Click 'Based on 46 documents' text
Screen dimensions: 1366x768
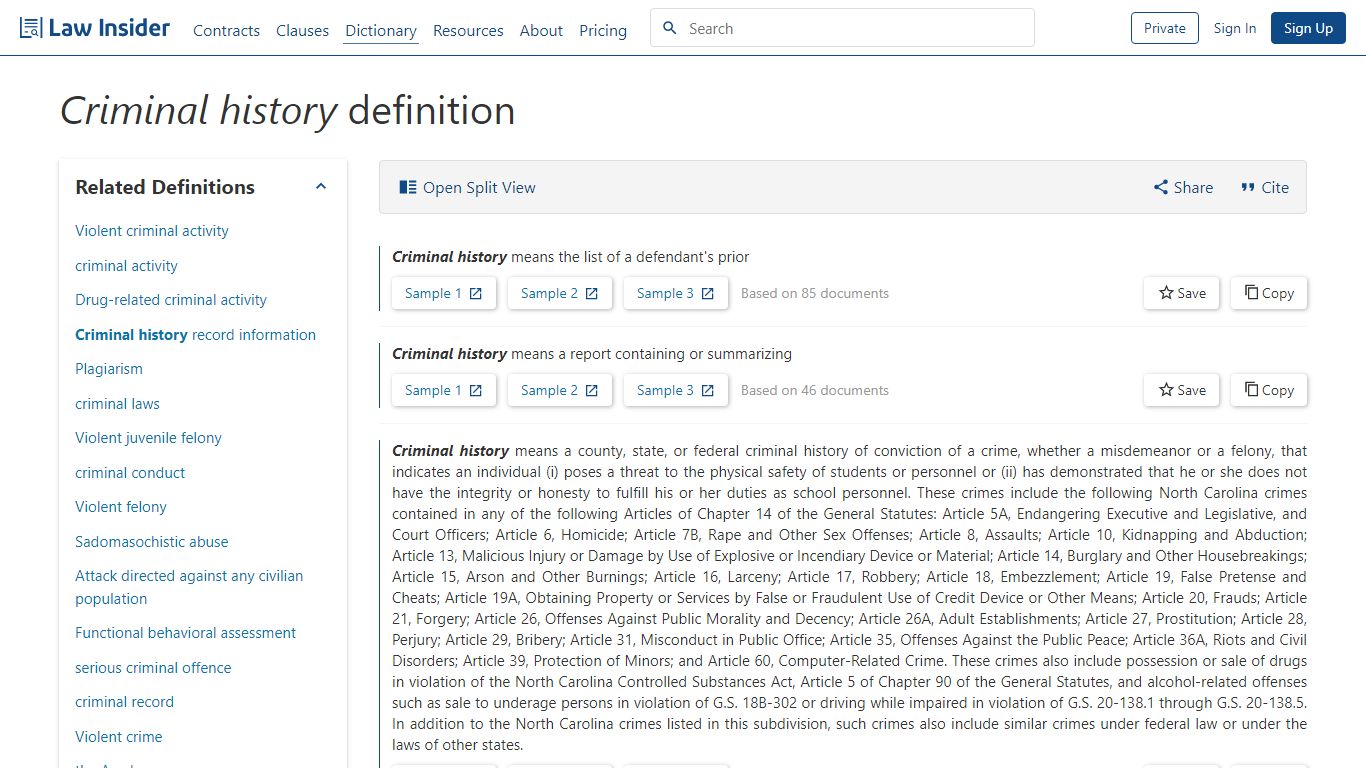click(815, 390)
